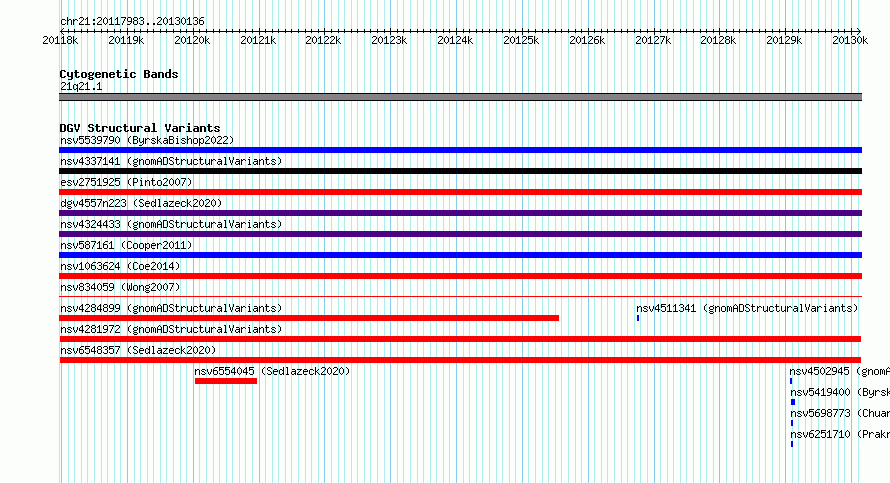
Task: Select the purple dgv4557n223 variant bar
Action: point(460,213)
